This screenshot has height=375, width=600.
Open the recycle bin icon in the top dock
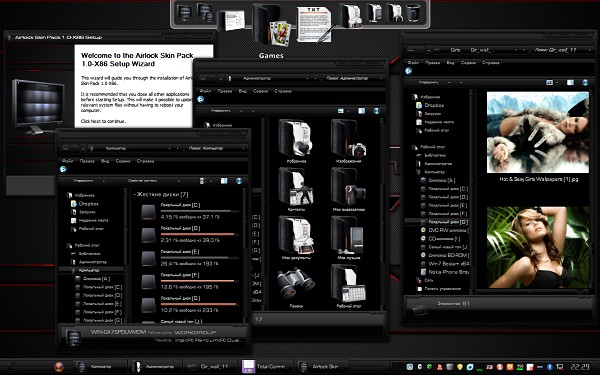[x=413, y=13]
